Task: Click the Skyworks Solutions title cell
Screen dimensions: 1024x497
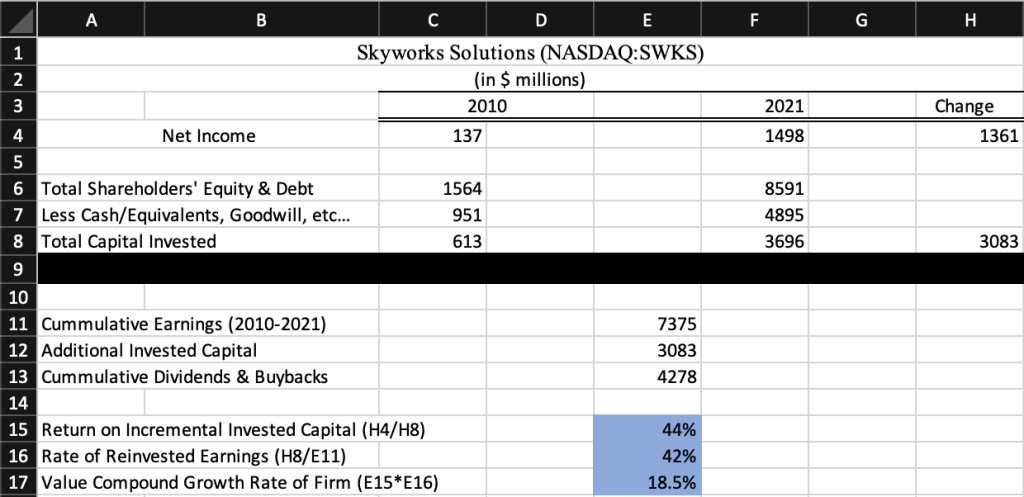Action: (530, 53)
